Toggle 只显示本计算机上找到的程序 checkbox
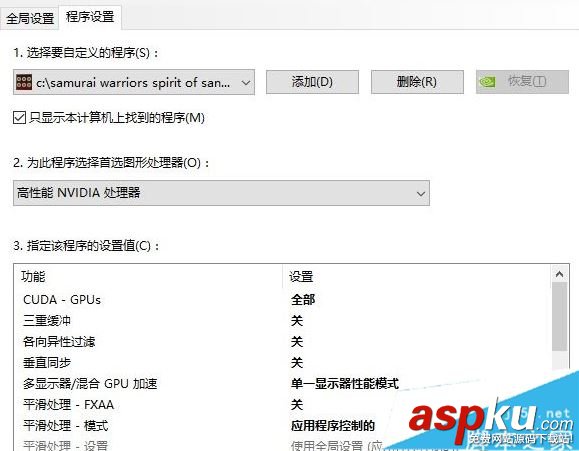The image size is (579, 451). [19, 117]
